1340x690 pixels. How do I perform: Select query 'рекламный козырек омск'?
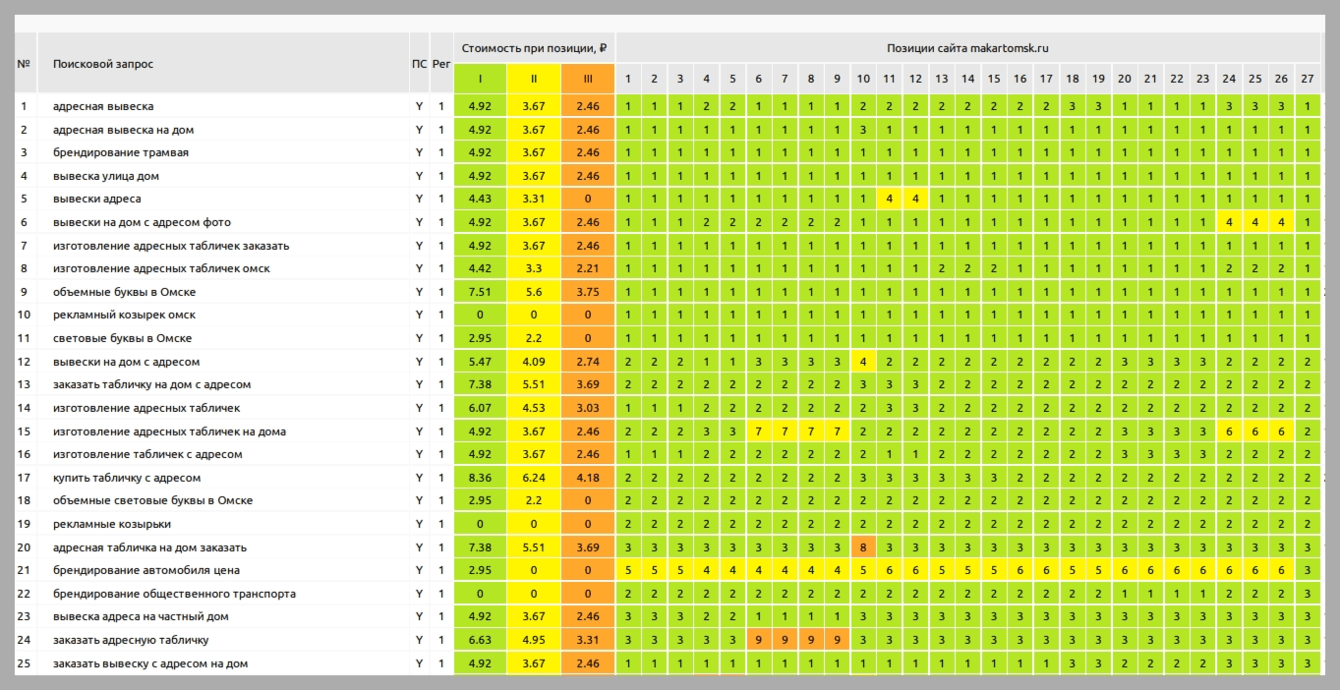(124, 315)
